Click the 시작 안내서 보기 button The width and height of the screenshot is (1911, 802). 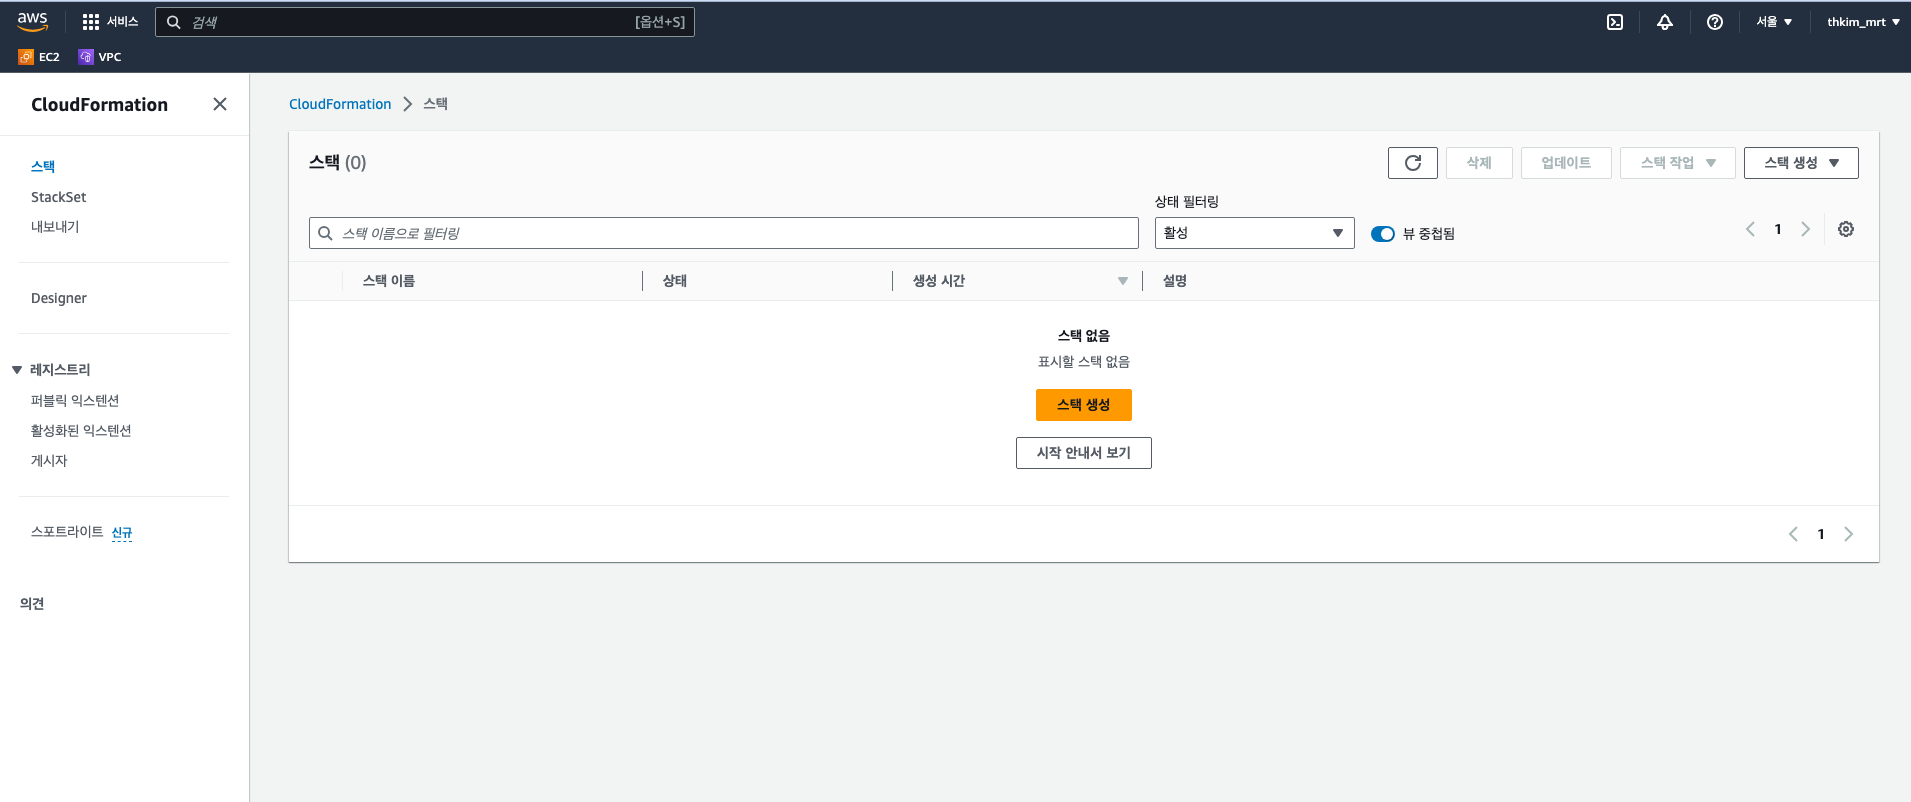click(x=1084, y=453)
